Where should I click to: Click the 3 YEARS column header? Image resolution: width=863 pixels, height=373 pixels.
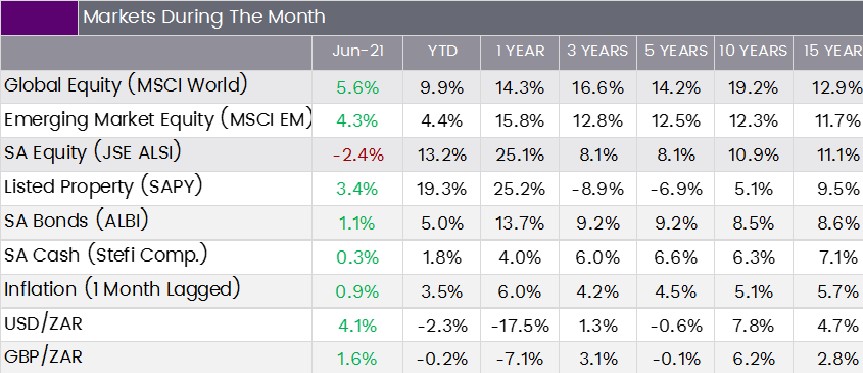pyautogui.click(x=597, y=51)
